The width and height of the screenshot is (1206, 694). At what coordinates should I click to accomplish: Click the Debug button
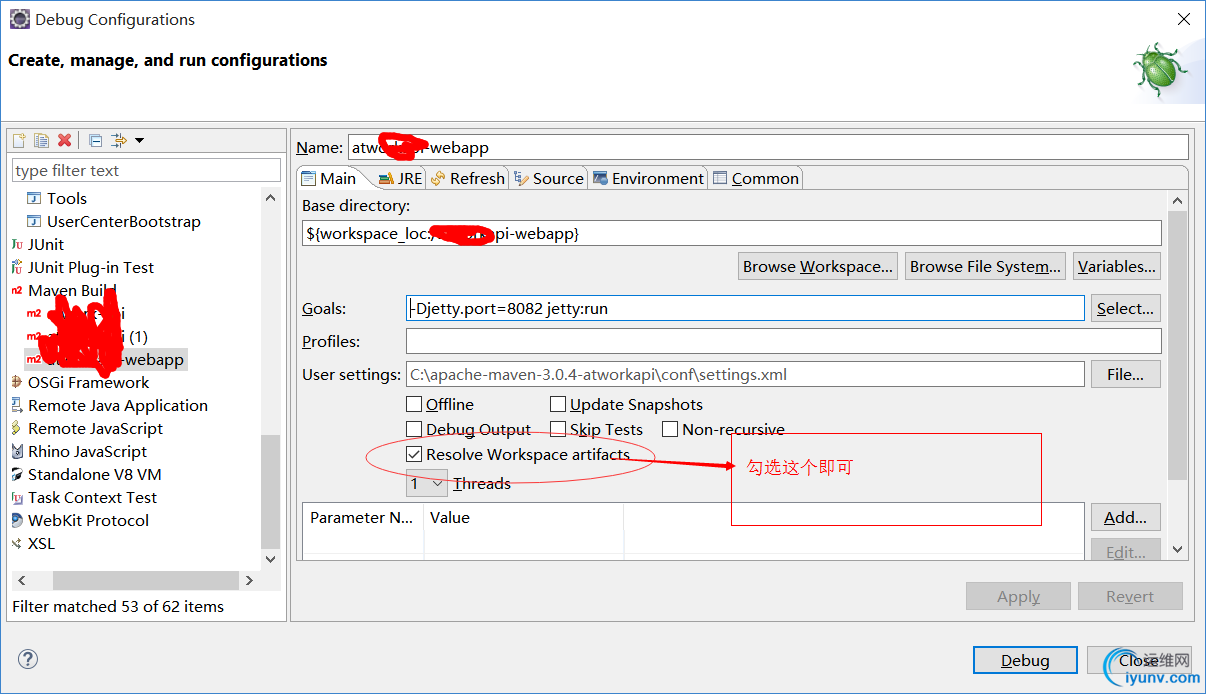pos(1025,660)
